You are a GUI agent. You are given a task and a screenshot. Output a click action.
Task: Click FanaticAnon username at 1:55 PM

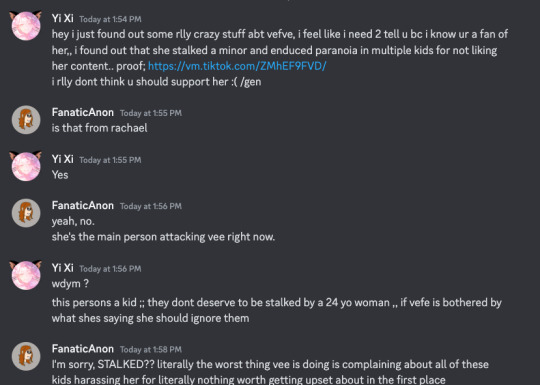83,112
